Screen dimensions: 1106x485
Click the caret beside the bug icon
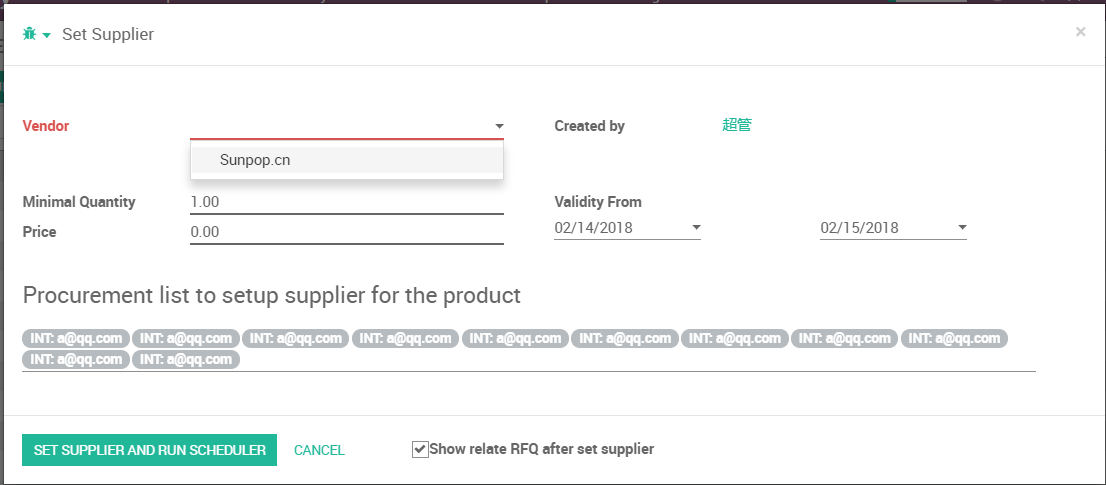tap(46, 36)
